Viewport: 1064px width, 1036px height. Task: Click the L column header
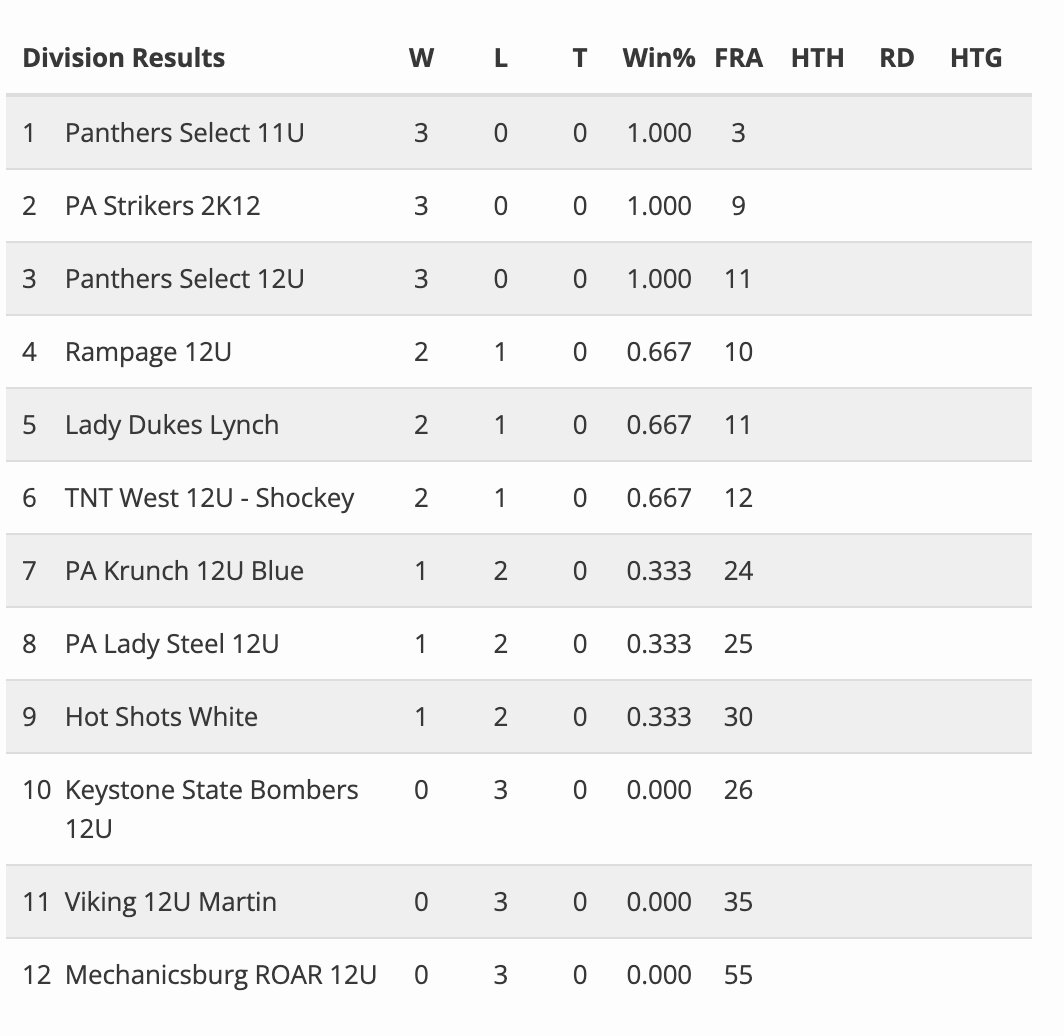click(x=500, y=58)
